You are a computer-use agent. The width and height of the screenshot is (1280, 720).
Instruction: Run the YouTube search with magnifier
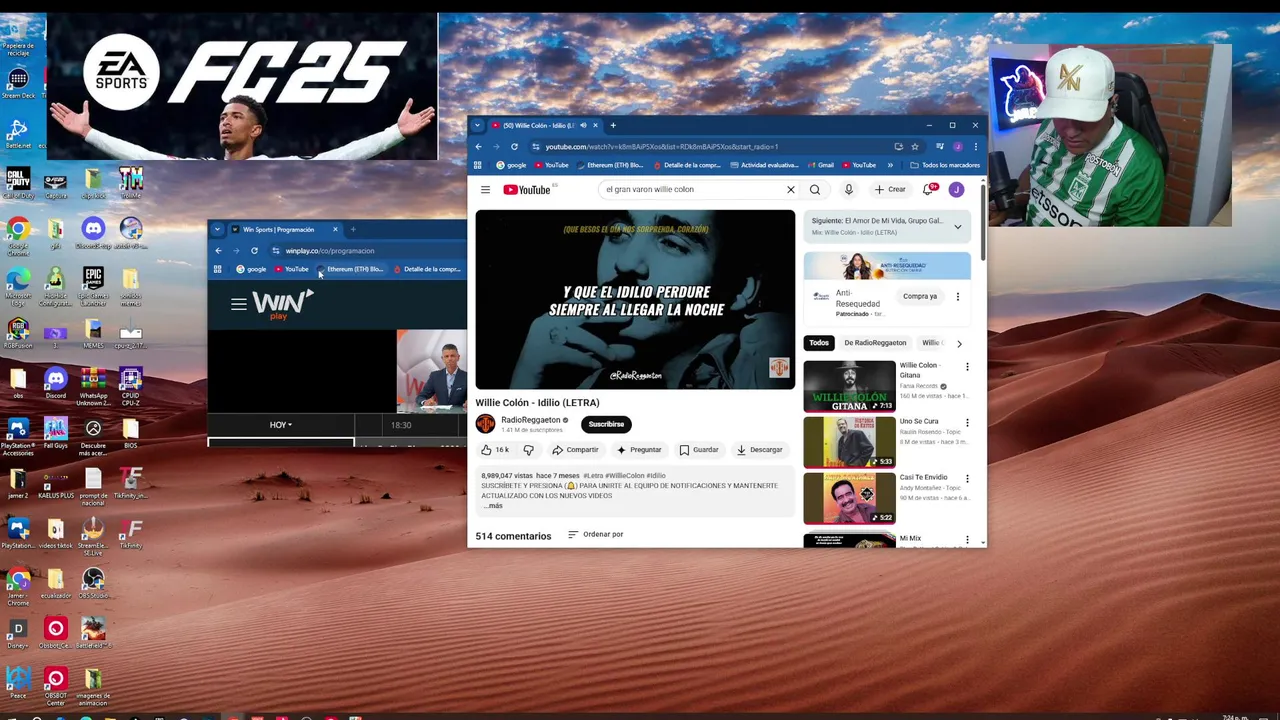815,189
